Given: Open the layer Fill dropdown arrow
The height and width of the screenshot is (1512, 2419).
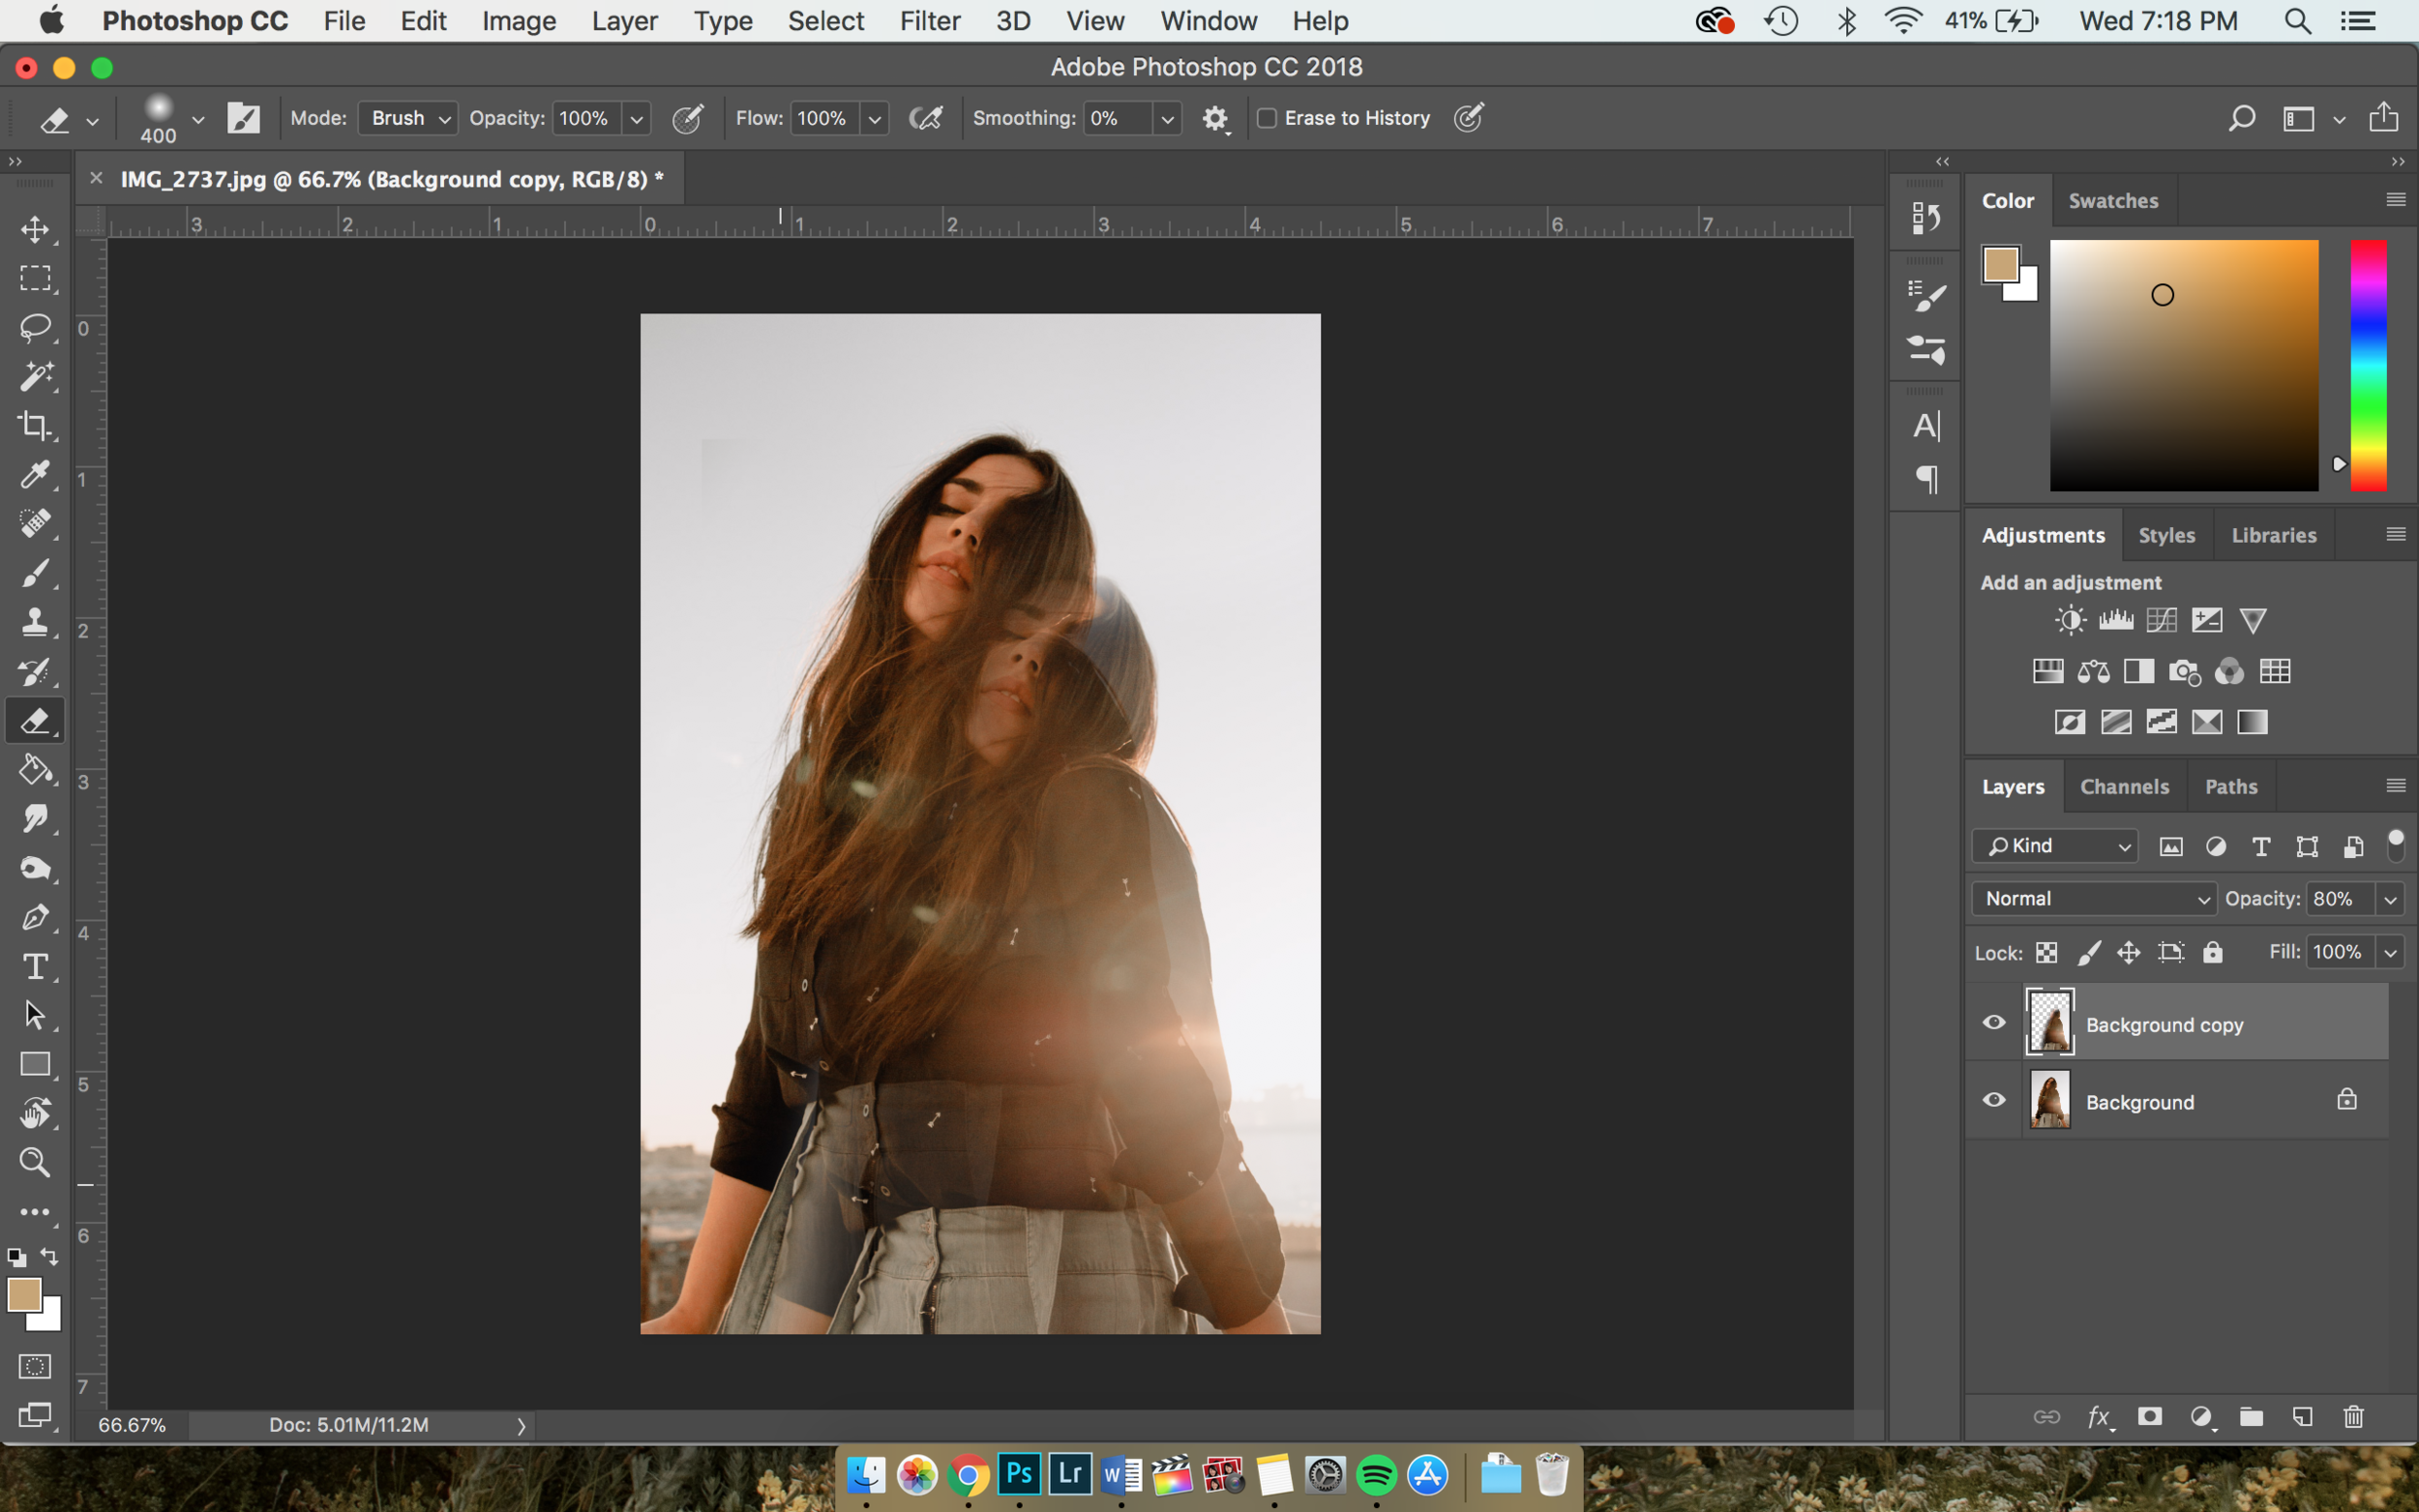Looking at the screenshot, I should (x=2390, y=952).
